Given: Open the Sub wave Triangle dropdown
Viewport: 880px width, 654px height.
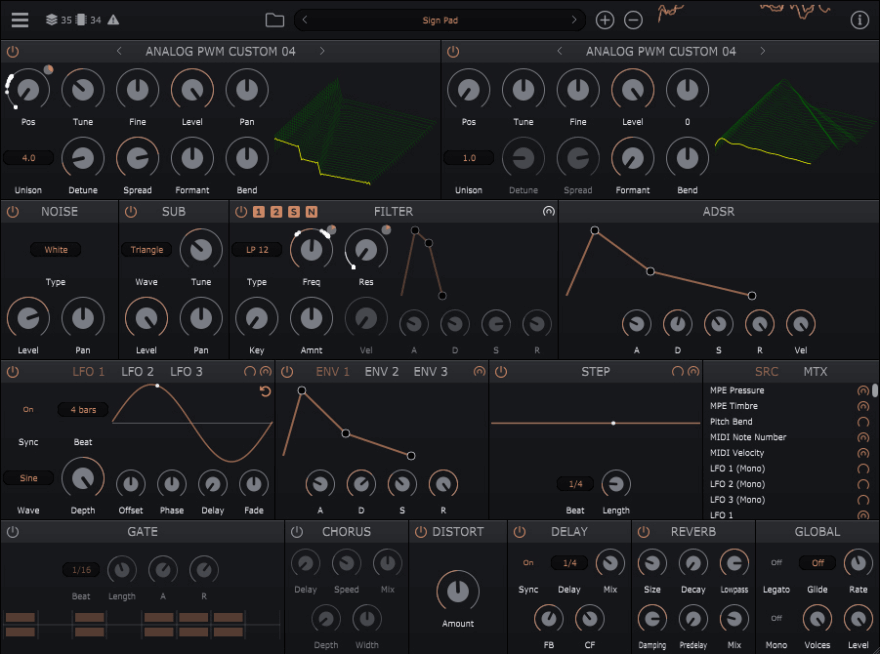Looking at the screenshot, I should 146,249.
